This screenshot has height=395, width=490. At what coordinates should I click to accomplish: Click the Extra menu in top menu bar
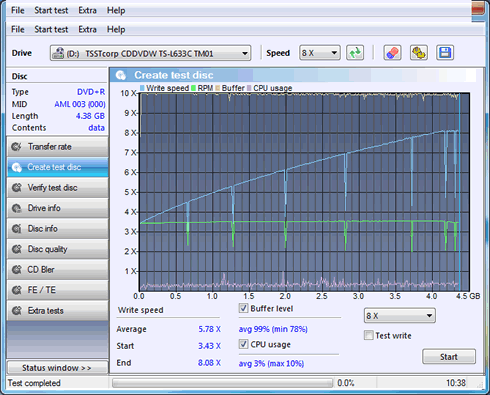(87, 10)
